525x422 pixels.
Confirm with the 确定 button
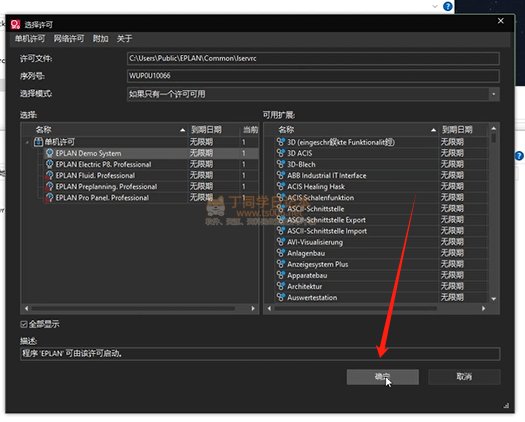(382, 377)
